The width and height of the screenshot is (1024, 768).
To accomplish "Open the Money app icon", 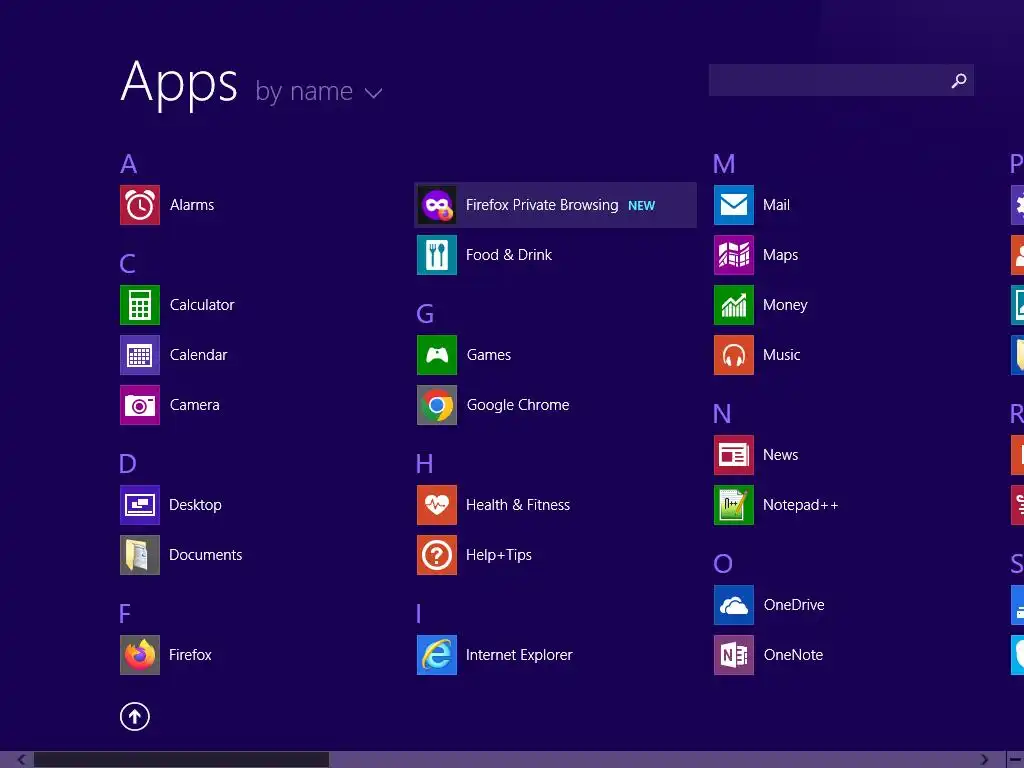I will 734,305.
